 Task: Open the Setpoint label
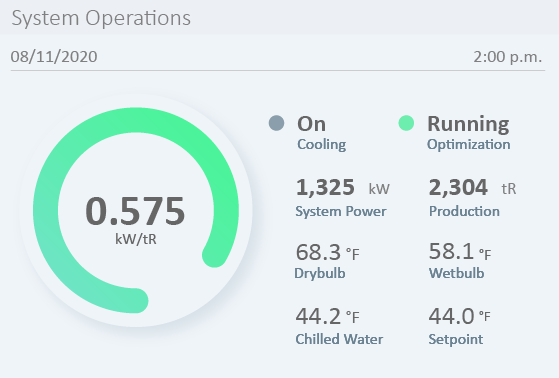456,339
